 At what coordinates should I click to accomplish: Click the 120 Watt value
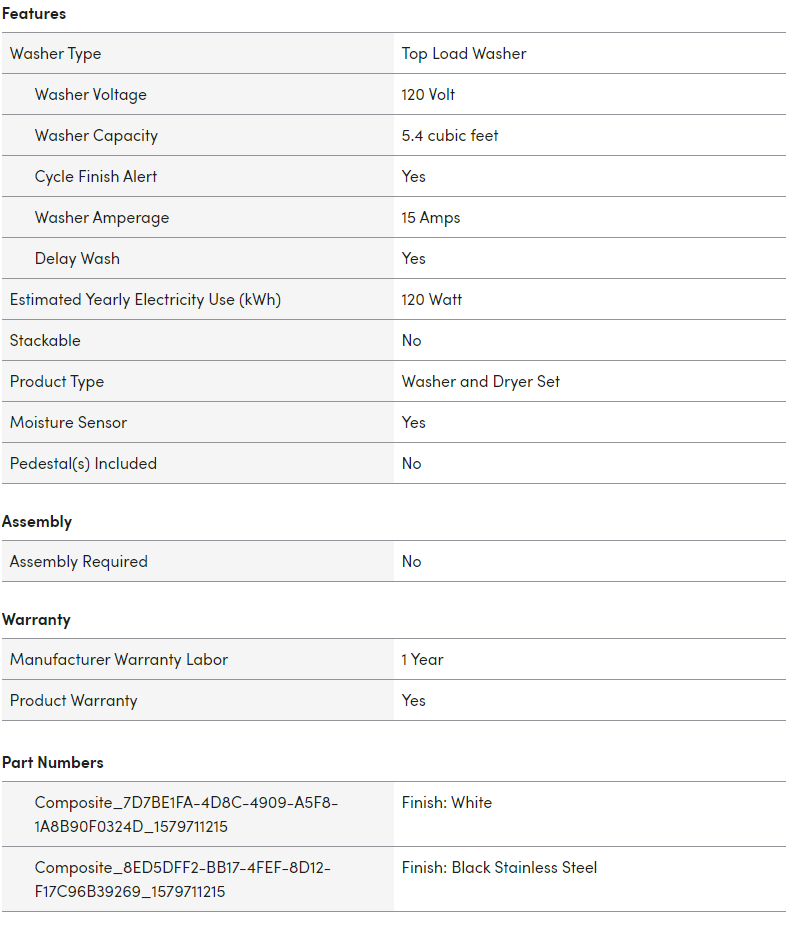pyautogui.click(x=431, y=300)
